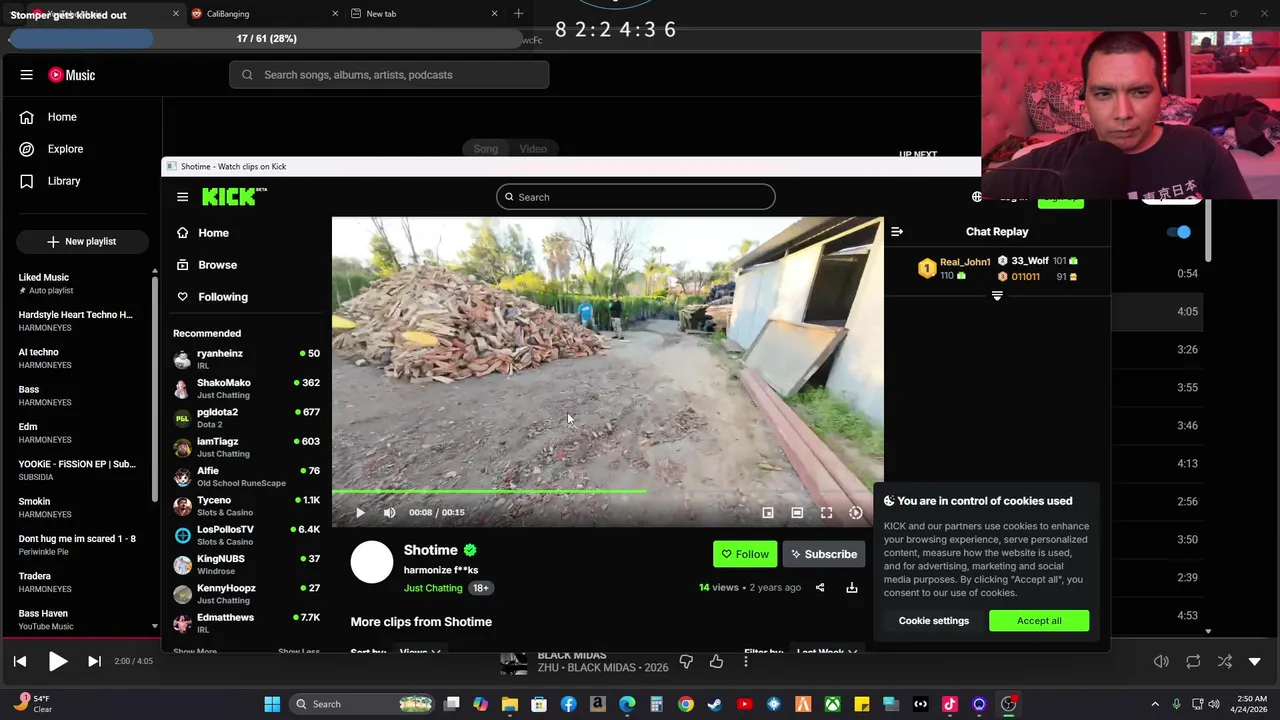Switch to the CaliBanging browser tab
This screenshot has height=720, width=1280.
click(264, 14)
